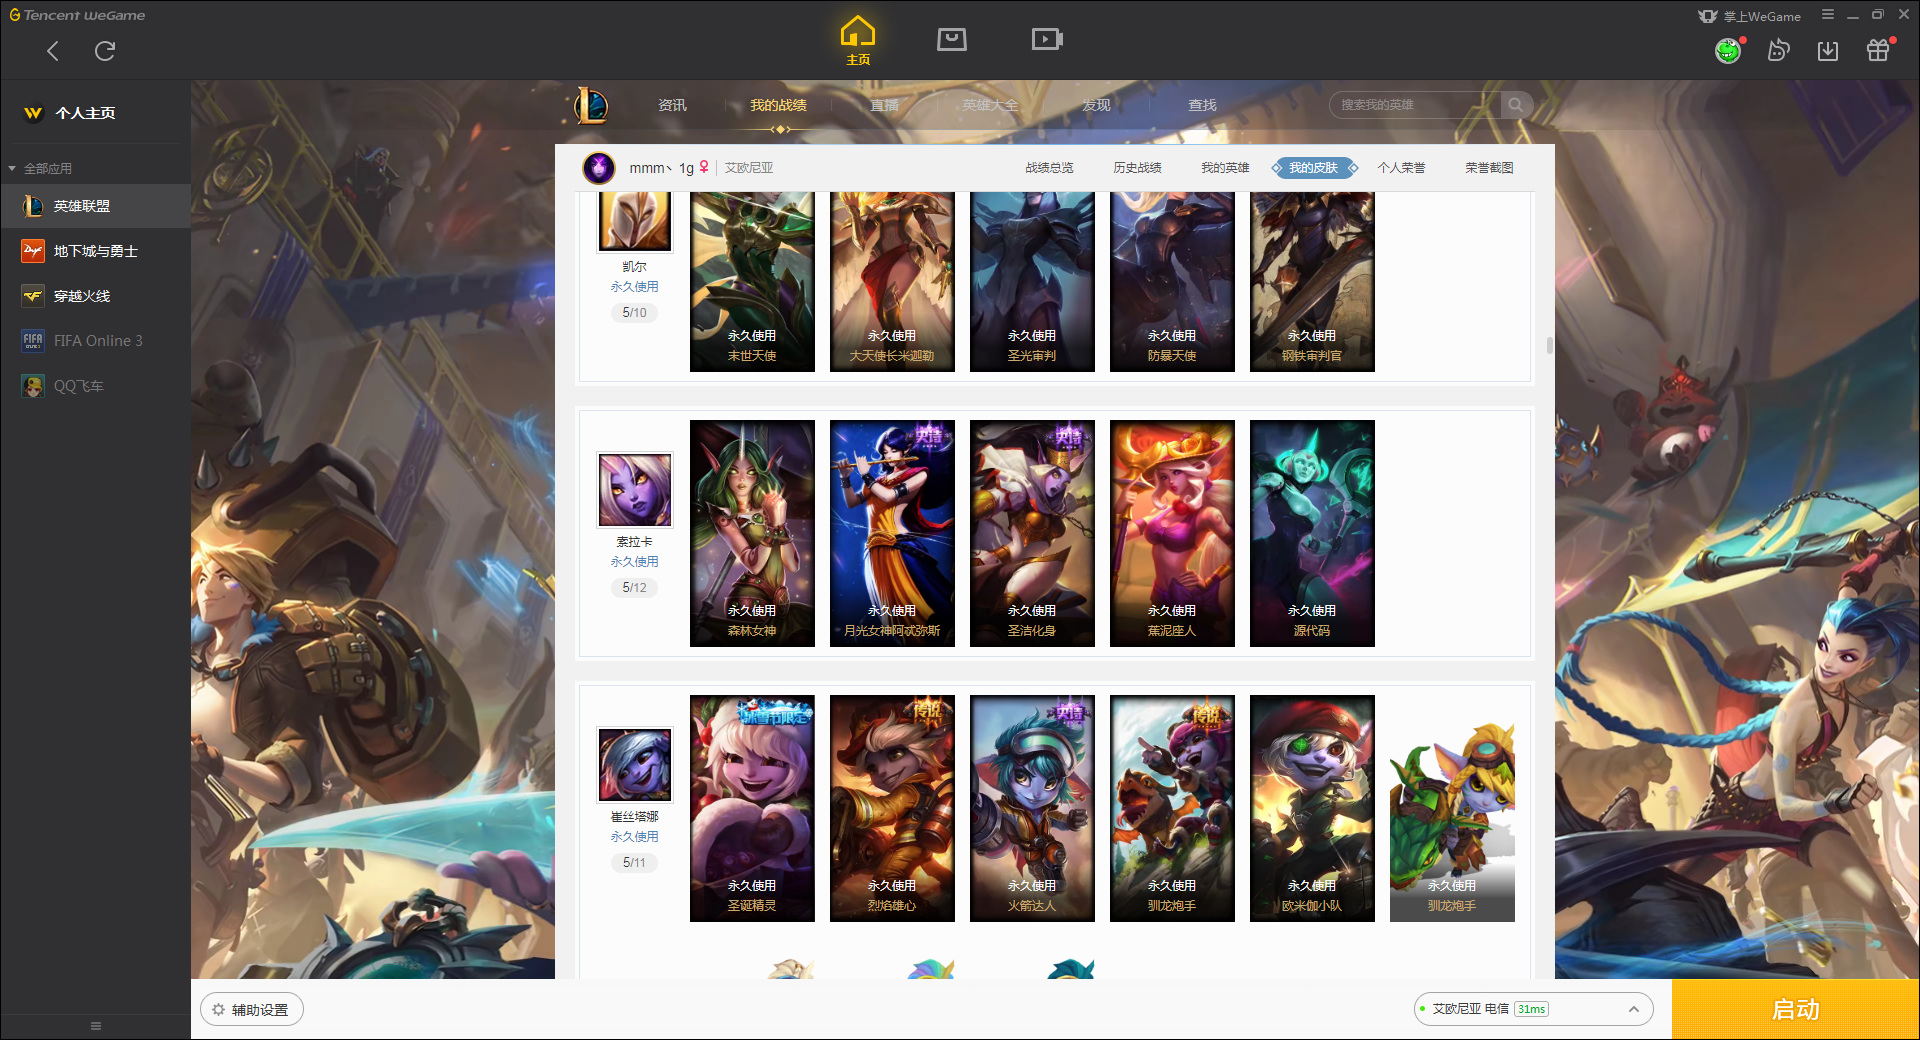Open the friends icon next to the avatar

[x=1778, y=50]
